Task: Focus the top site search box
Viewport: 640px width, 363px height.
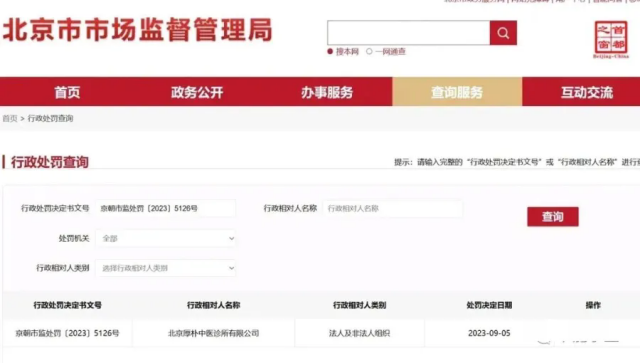Action: (x=409, y=33)
